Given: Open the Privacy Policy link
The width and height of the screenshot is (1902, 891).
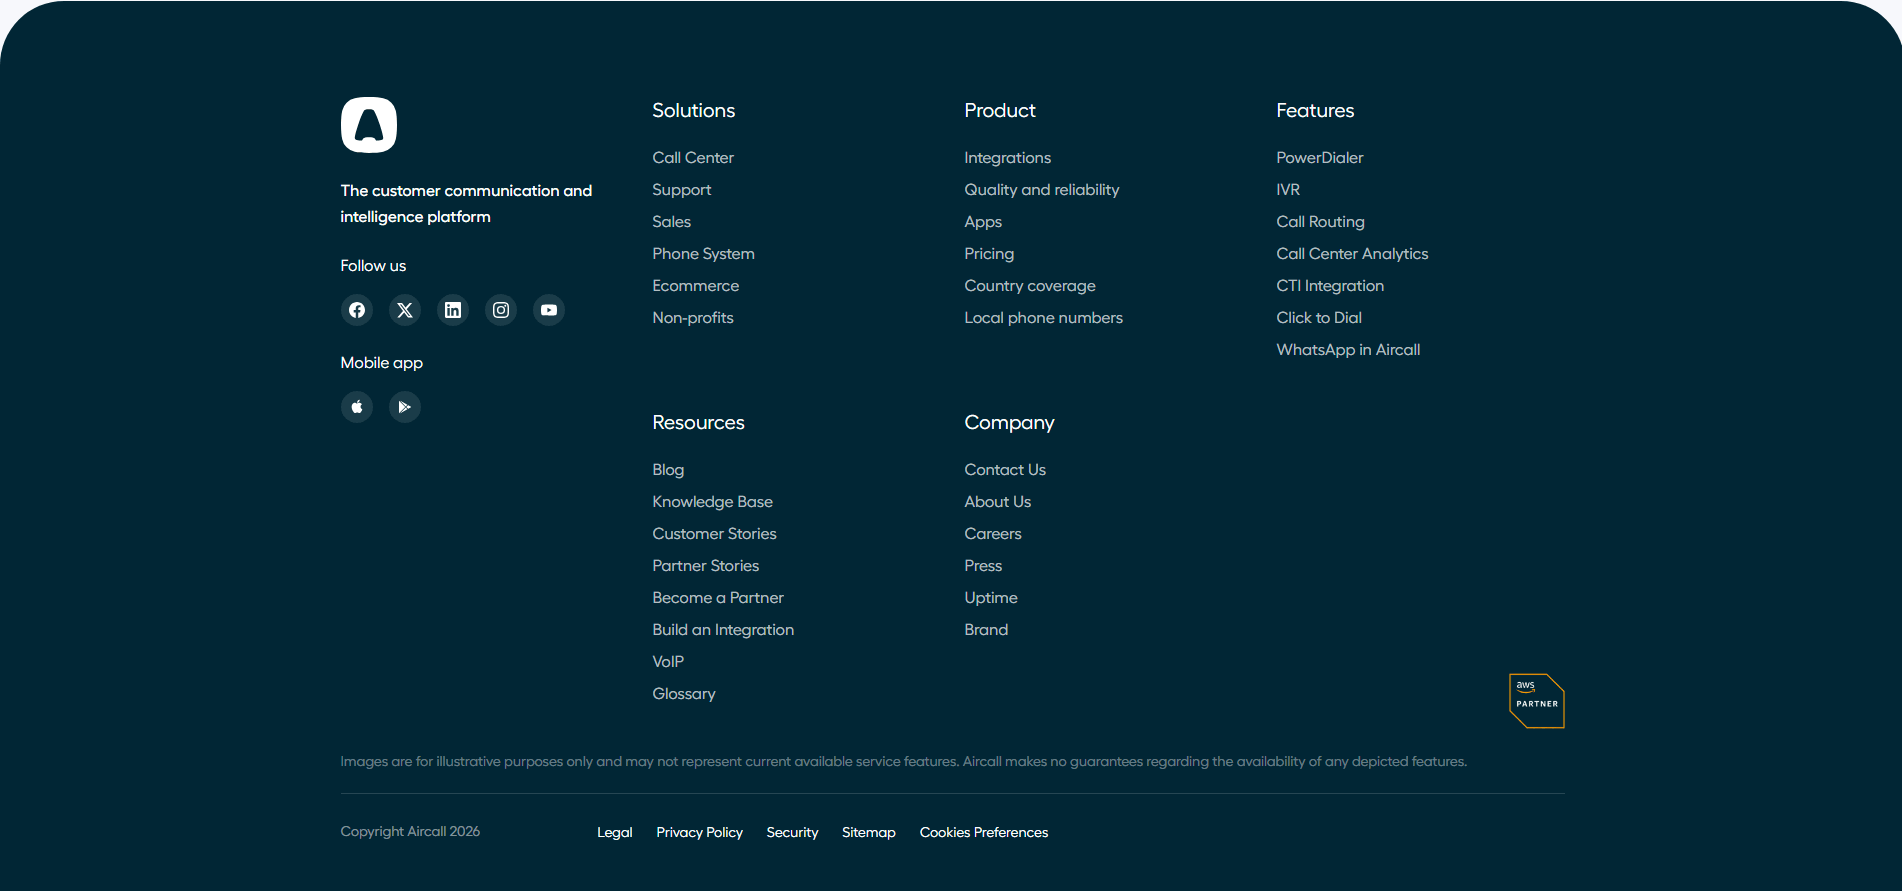Looking at the screenshot, I should click(700, 832).
